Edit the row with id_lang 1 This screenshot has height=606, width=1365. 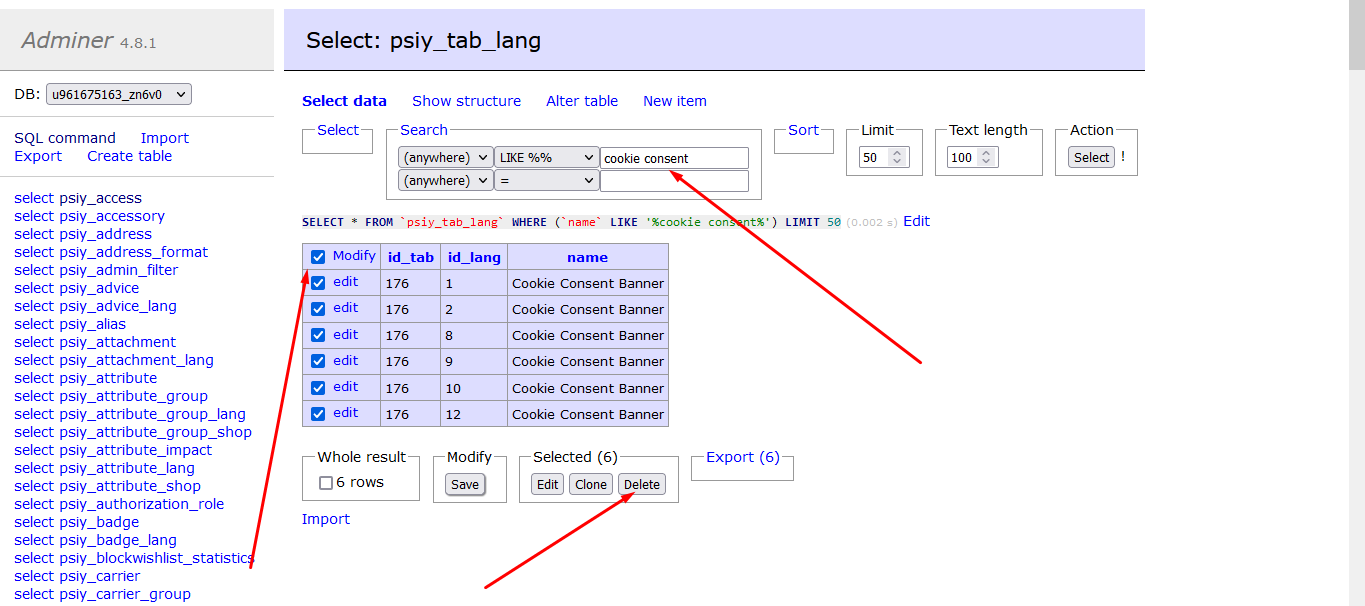(345, 282)
